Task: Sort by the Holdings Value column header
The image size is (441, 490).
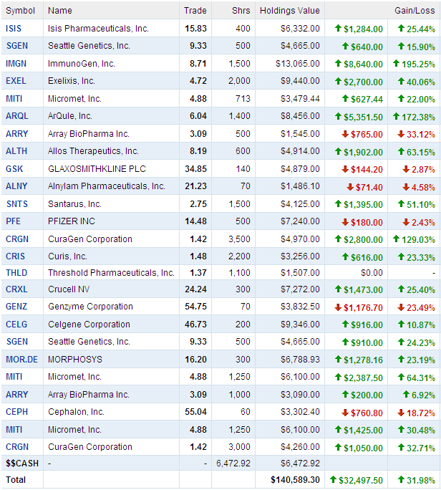Action: pos(290,11)
